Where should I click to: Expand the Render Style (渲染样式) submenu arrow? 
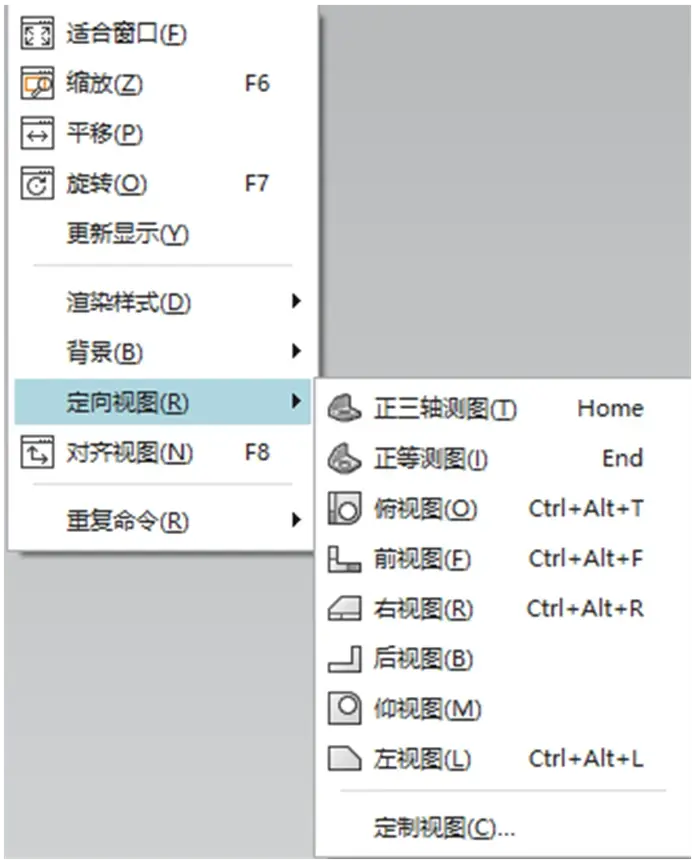(x=296, y=301)
